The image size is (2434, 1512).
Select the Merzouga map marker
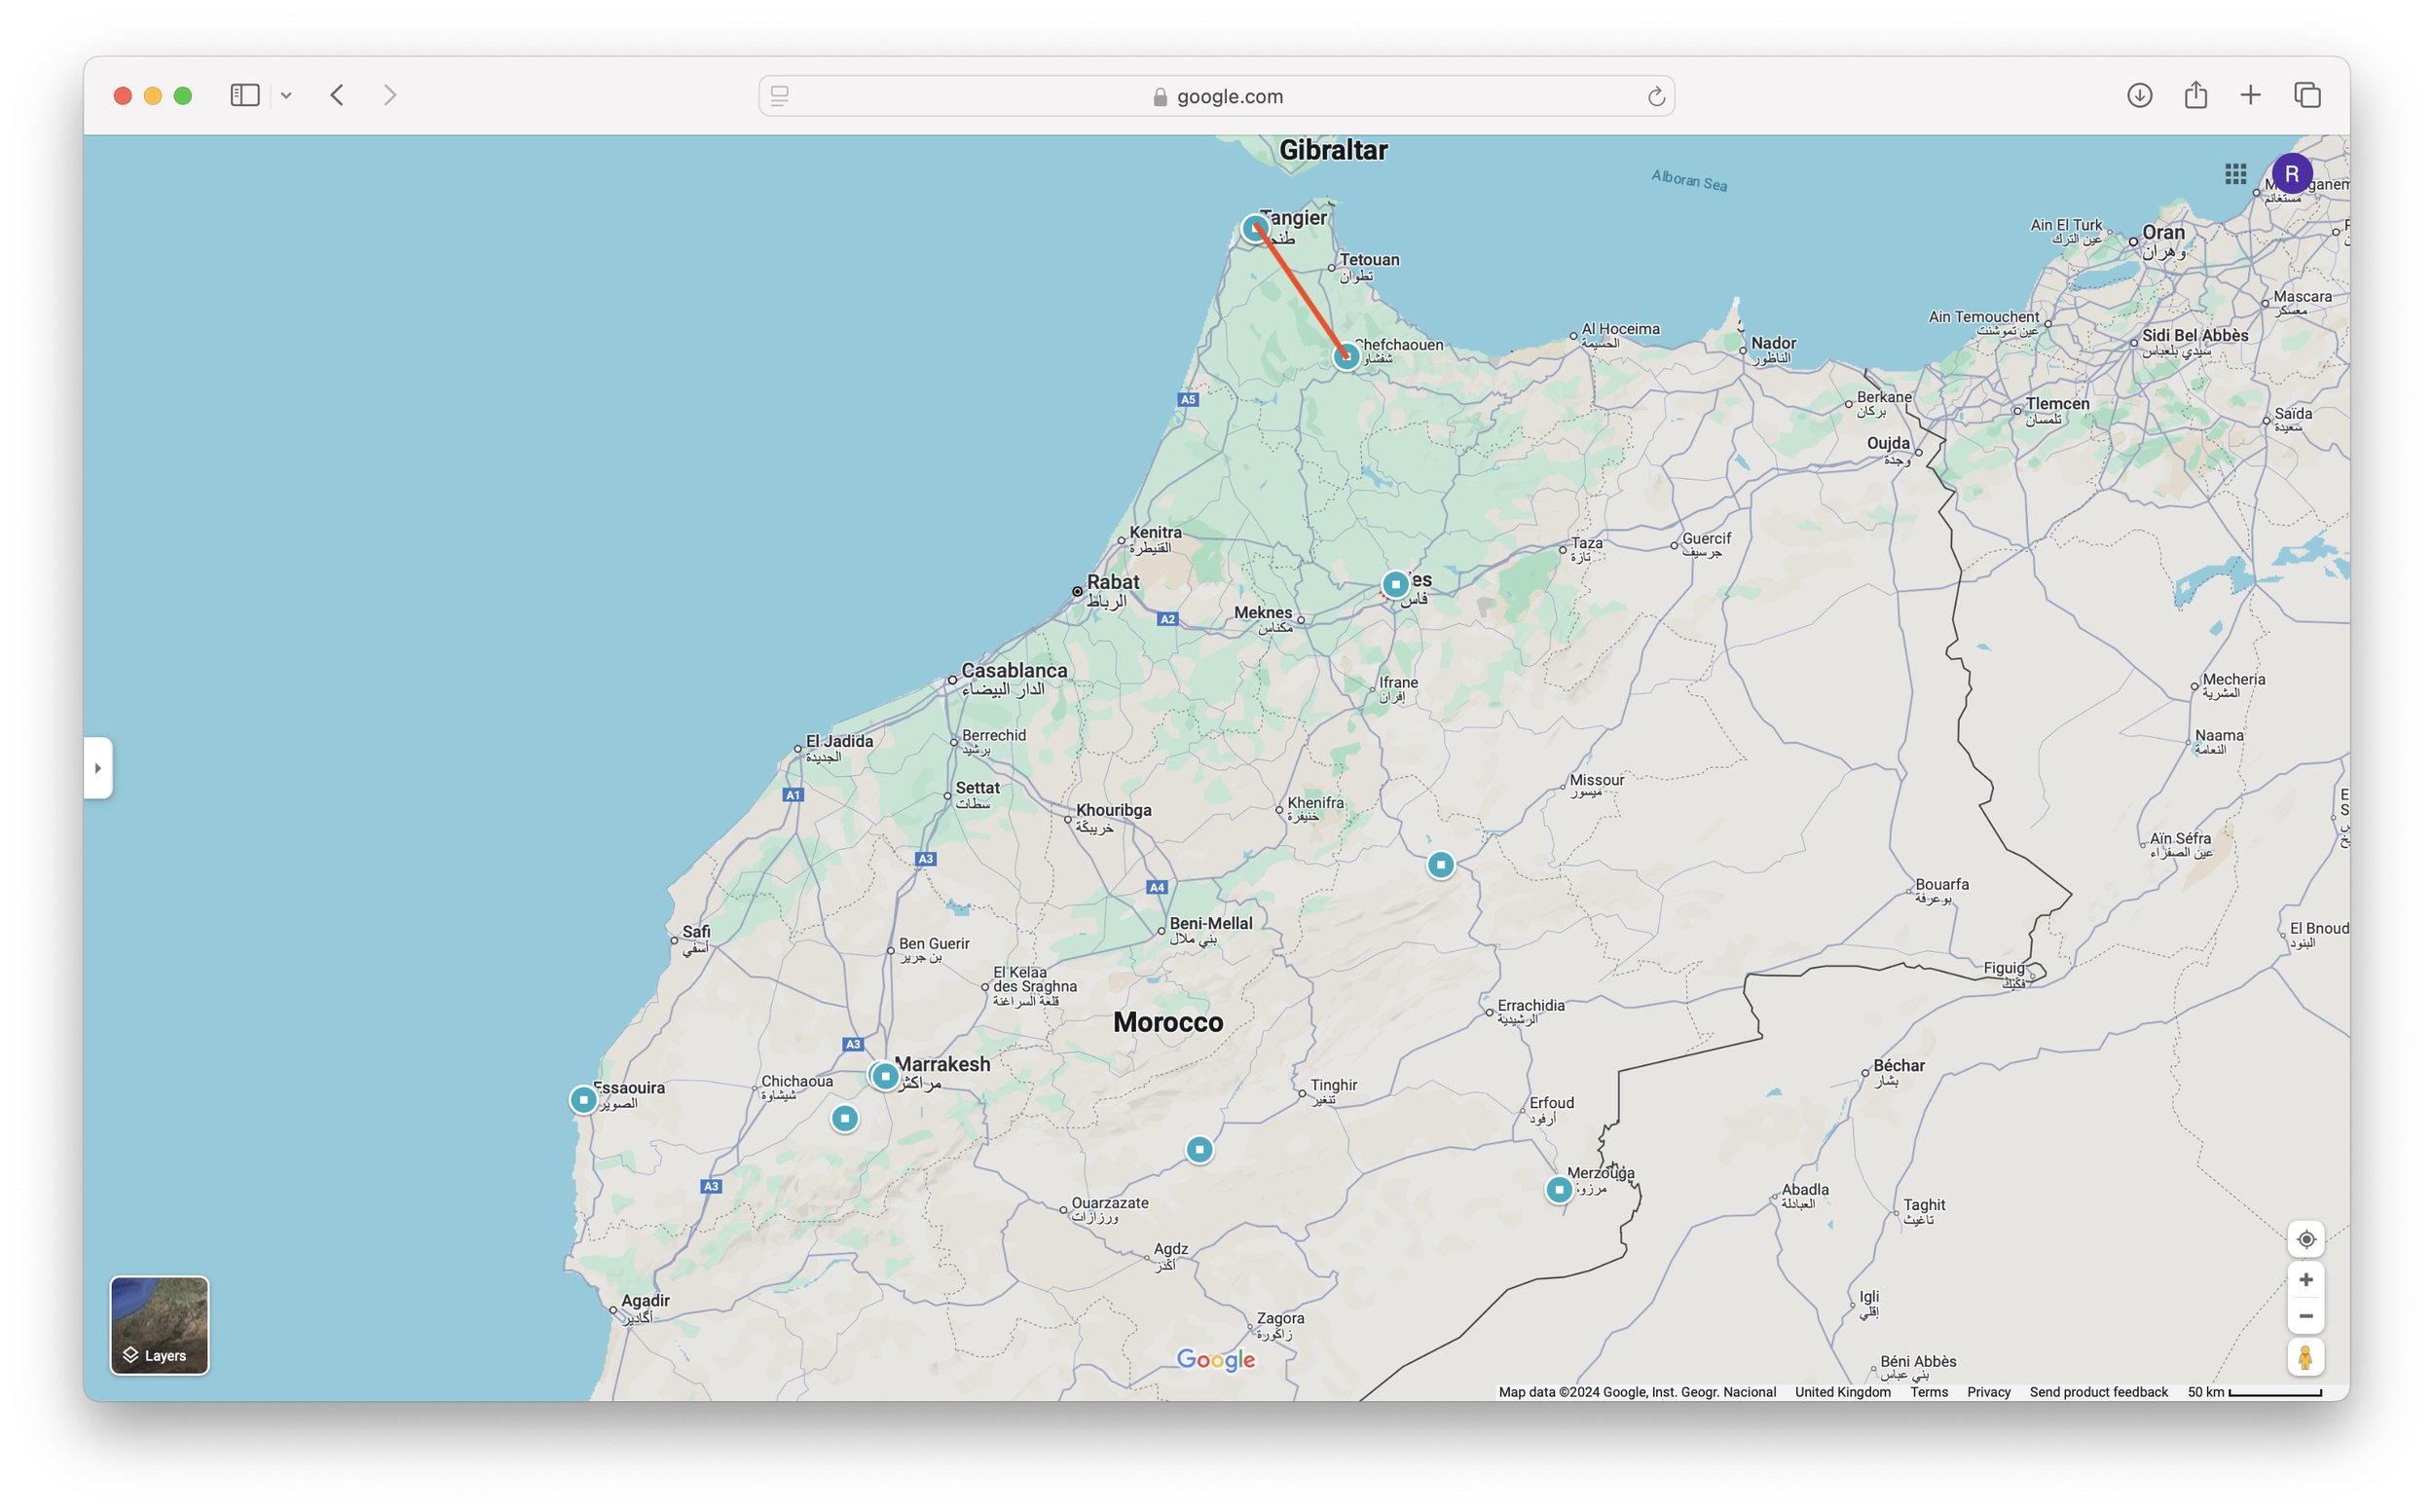pyautogui.click(x=1558, y=1190)
